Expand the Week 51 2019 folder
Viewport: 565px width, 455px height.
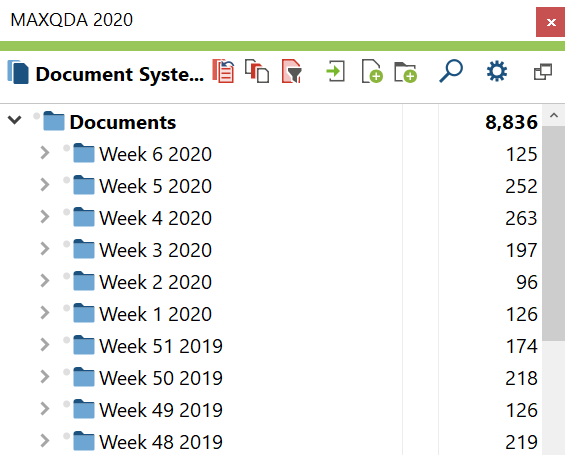point(45,345)
